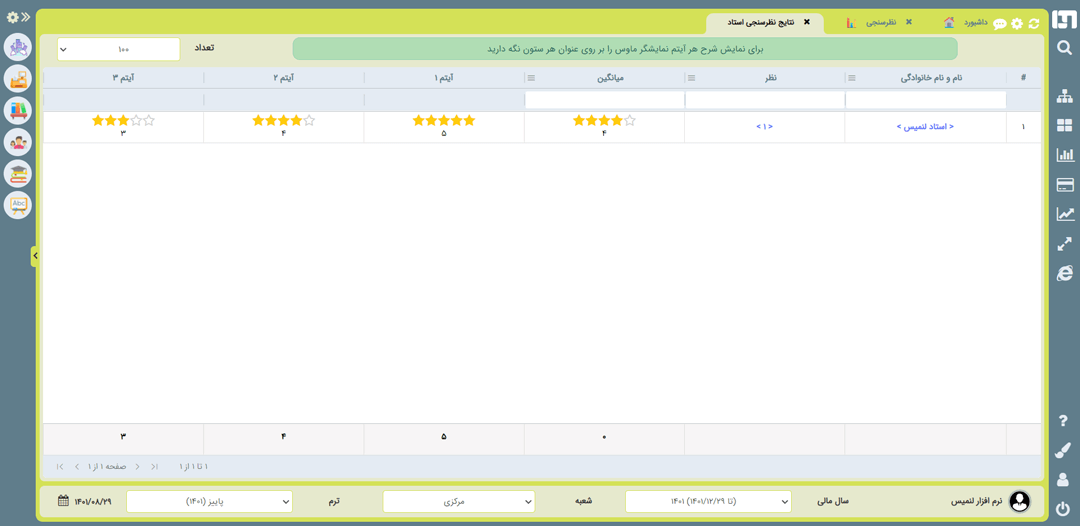Image resolution: width=1080 pixels, height=526 pixels.
Task: Open the calendar icon beside the date
Action: tap(63, 501)
